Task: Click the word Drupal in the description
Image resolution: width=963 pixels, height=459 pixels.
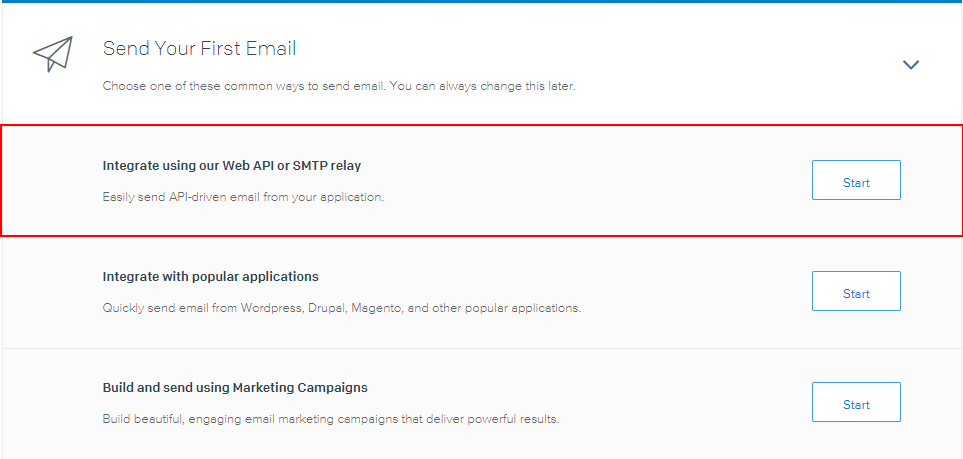Action: [324, 308]
